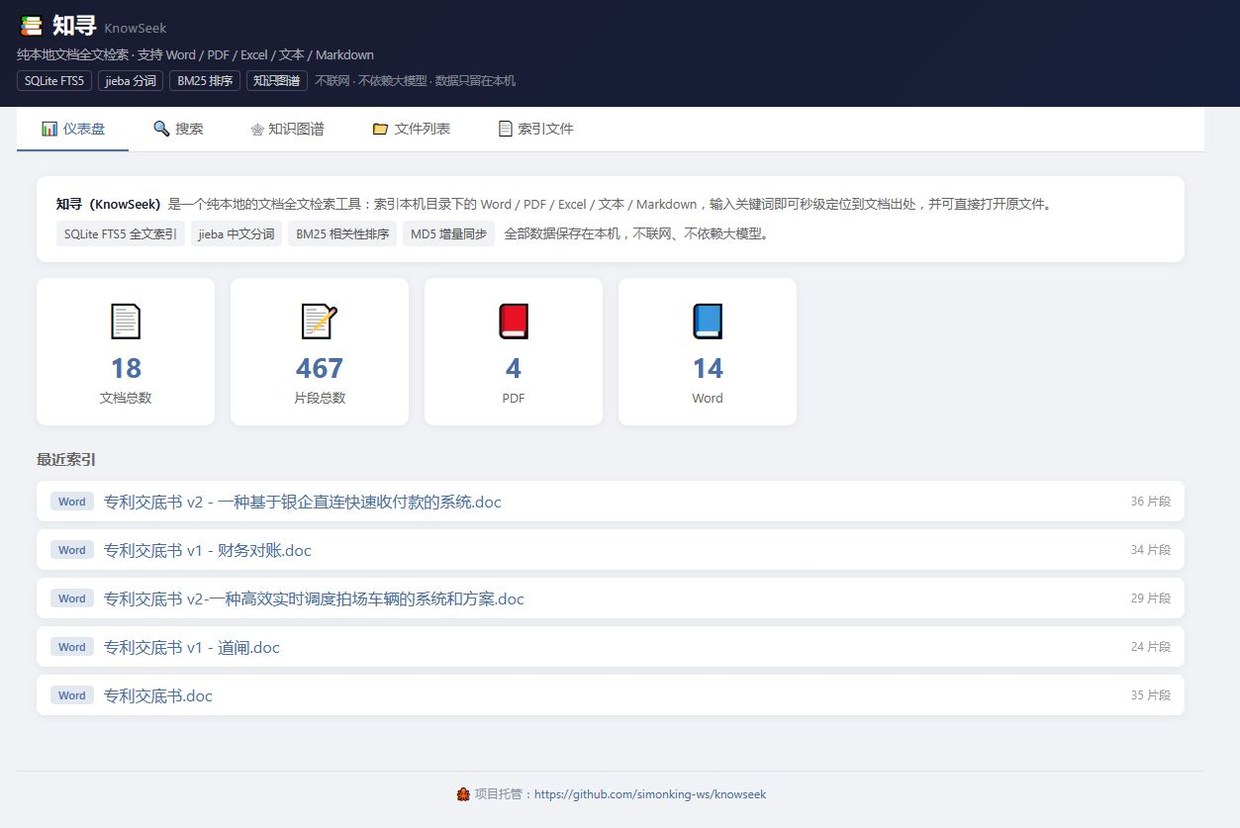Click the magnifier icon in 搜索 tab
This screenshot has height=828, width=1240.
[x=161, y=129]
